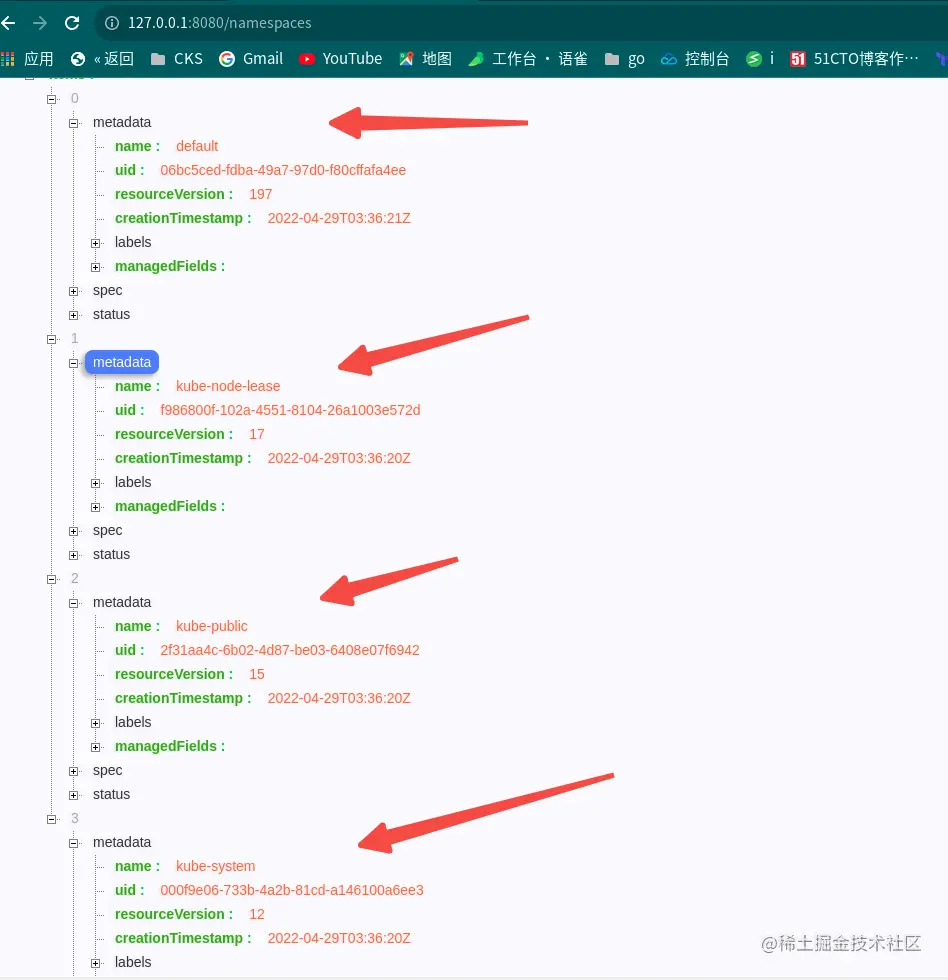The height and width of the screenshot is (980, 948).
Task: Open the 控制台 bookmark
Action: [x=695, y=59]
